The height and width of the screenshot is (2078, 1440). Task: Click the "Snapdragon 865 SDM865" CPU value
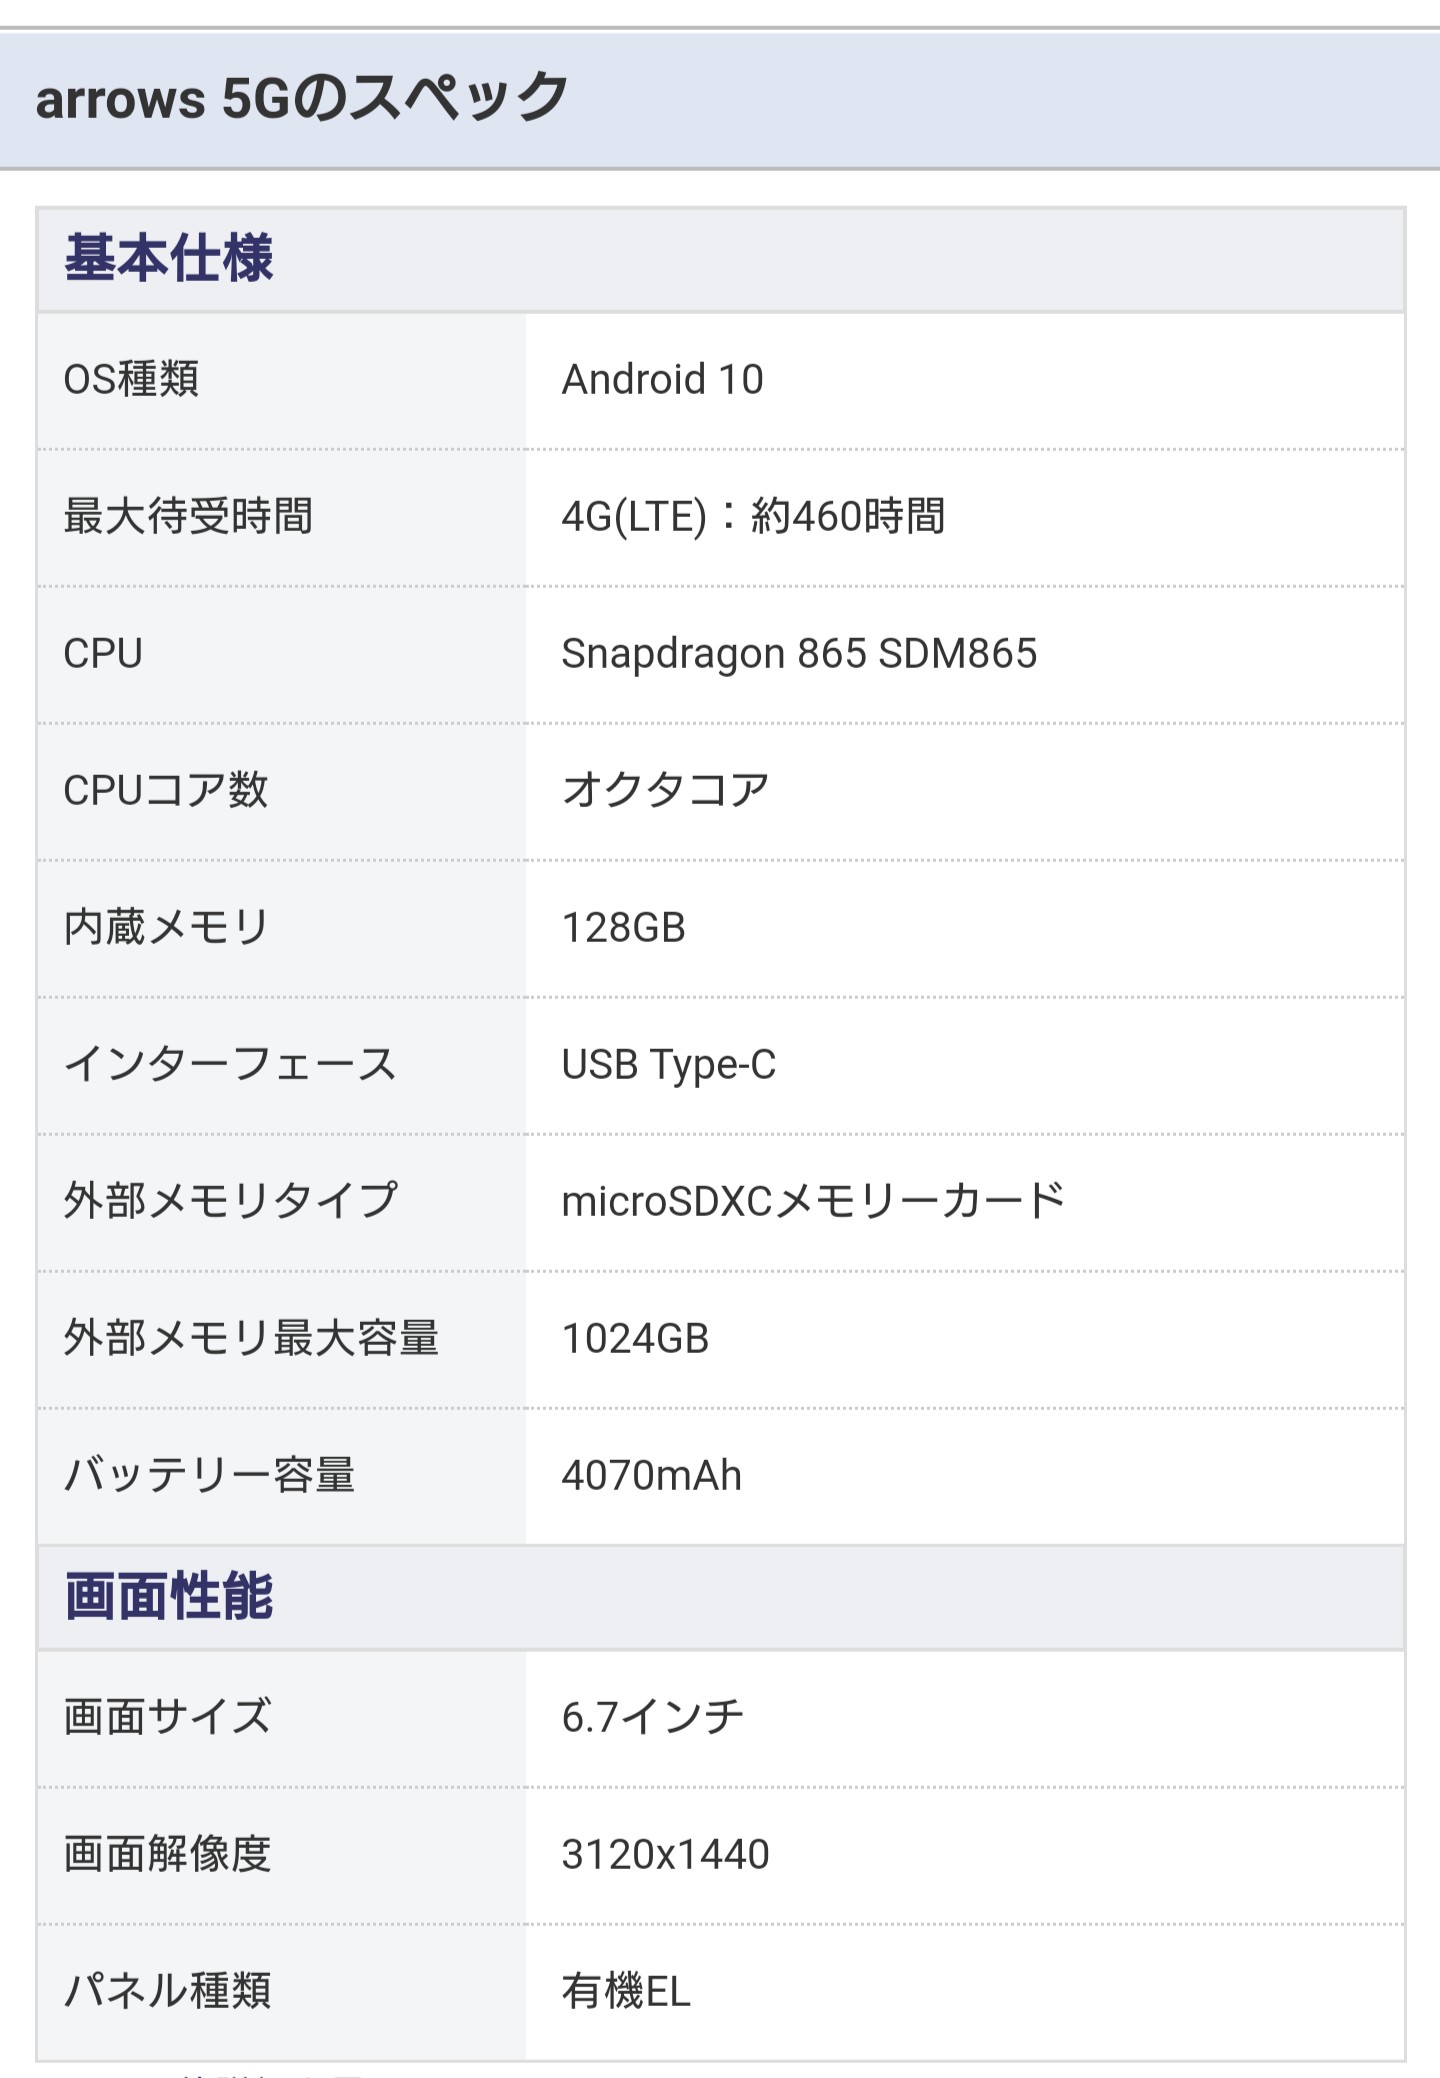tap(799, 654)
